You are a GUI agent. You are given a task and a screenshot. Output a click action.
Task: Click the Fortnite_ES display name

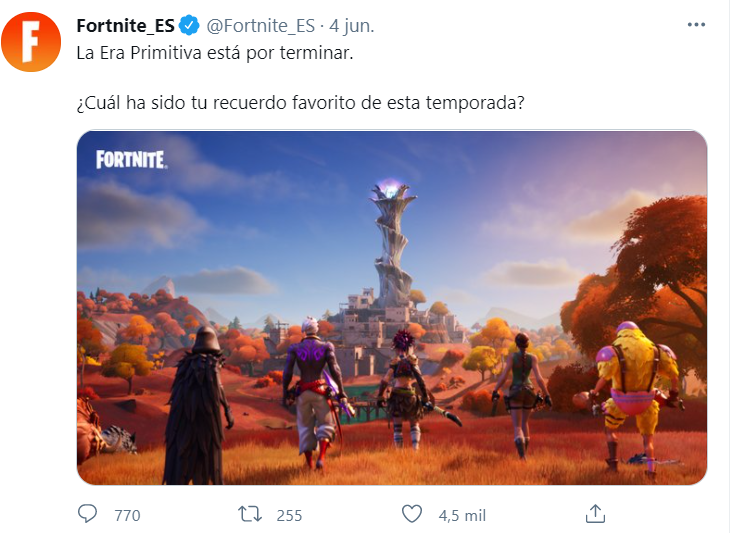pos(126,25)
